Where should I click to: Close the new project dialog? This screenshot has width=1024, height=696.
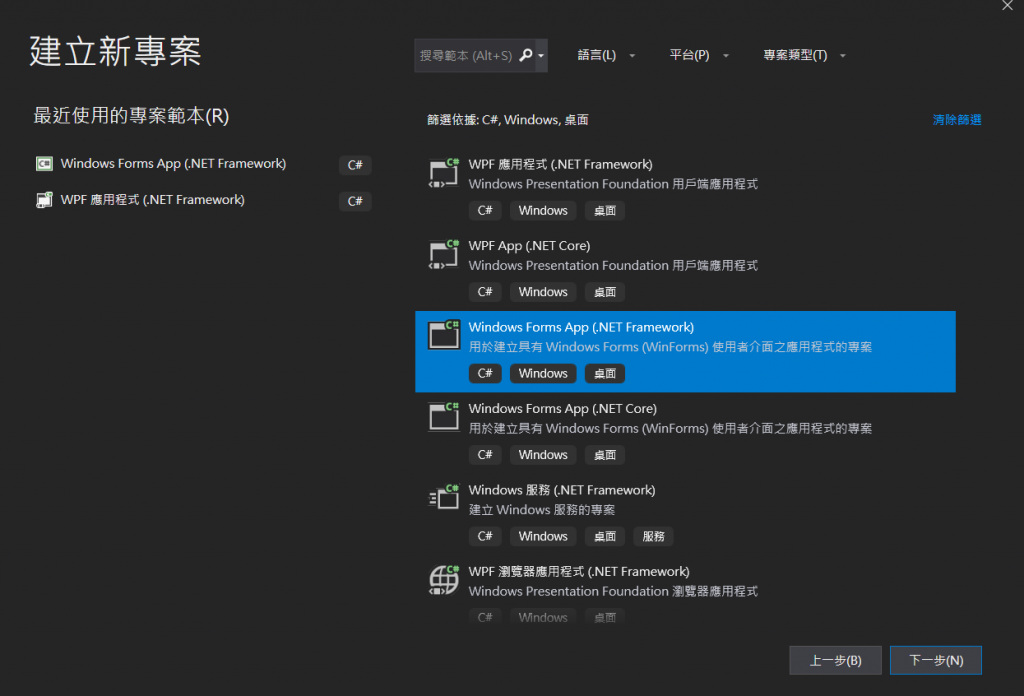[1008, 6]
